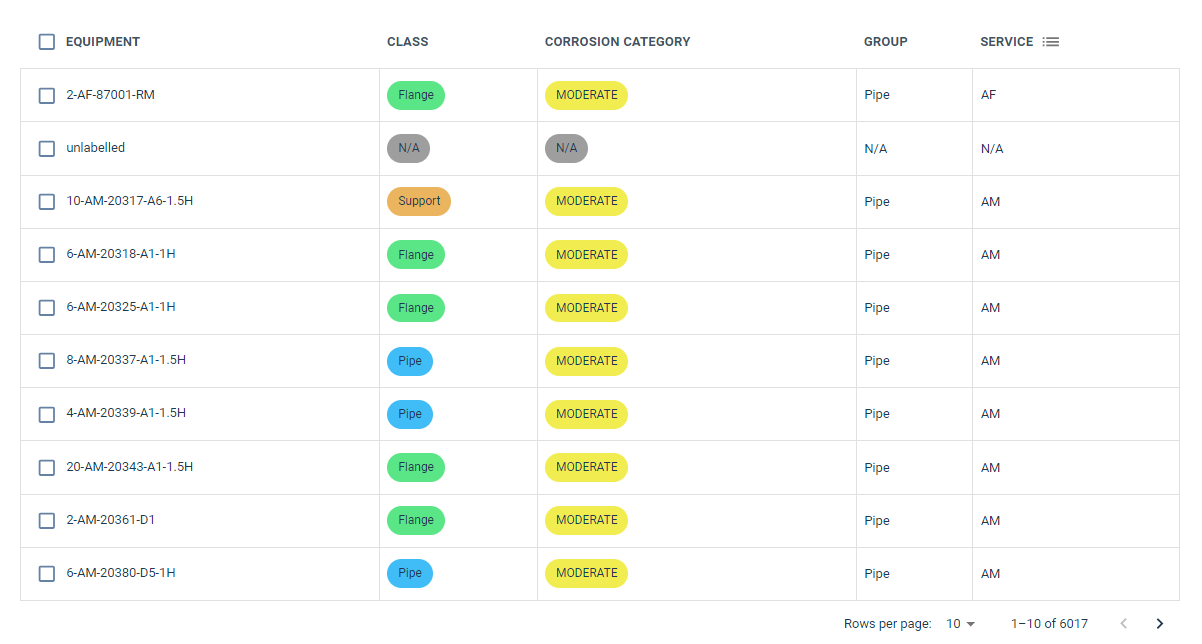This screenshot has height=644, width=1202.
Task: Open the rows per page dropdown
Action: [x=960, y=623]
